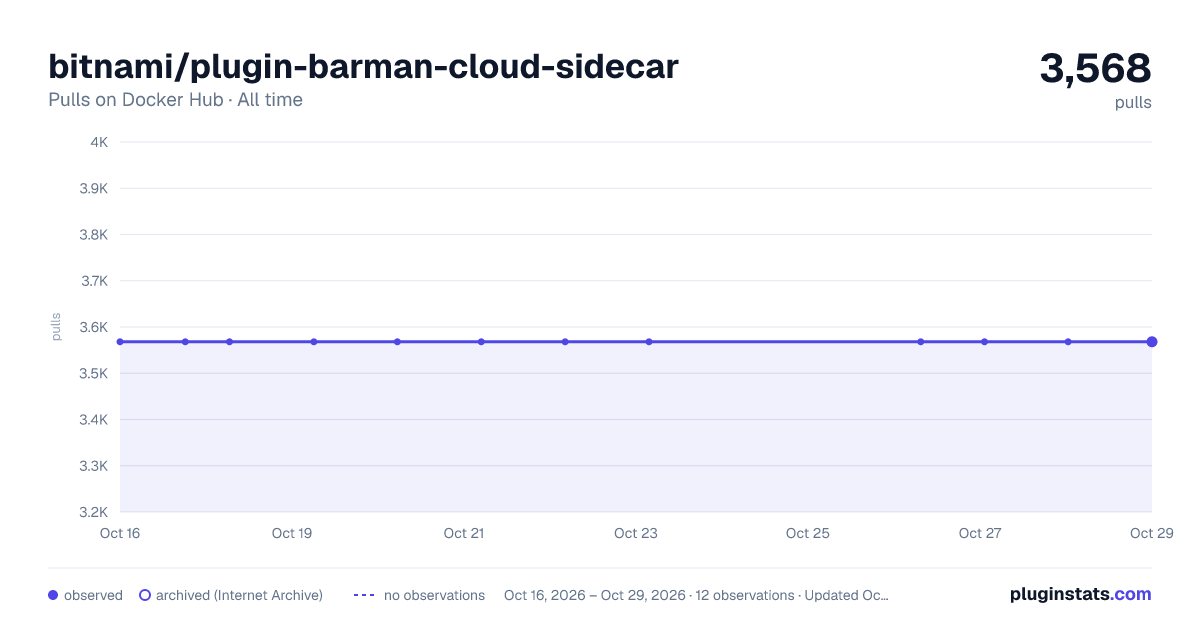This screenshot has height=630, width=1200.
Task: Click the Oct 21 x-axis label
Action: point(464,533)
